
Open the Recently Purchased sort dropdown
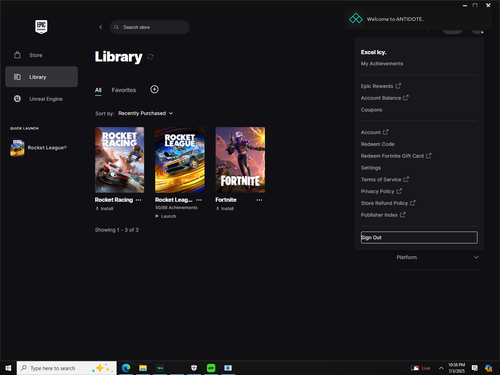click(145, 113)
